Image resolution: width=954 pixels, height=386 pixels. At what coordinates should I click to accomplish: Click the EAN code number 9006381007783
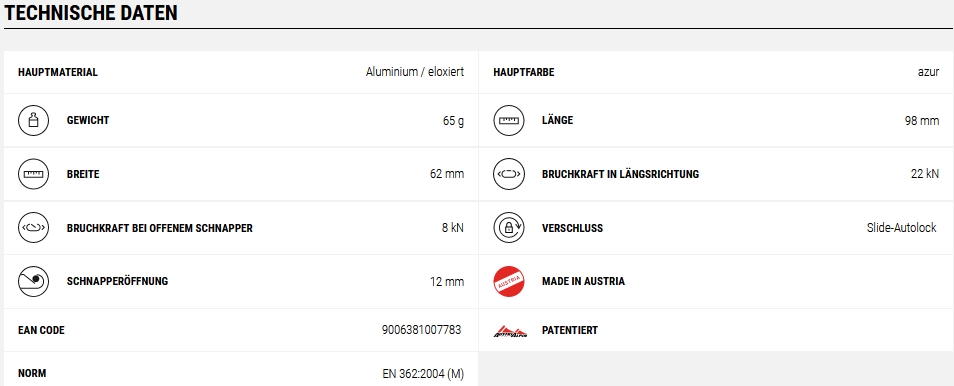tap(422, 330)
